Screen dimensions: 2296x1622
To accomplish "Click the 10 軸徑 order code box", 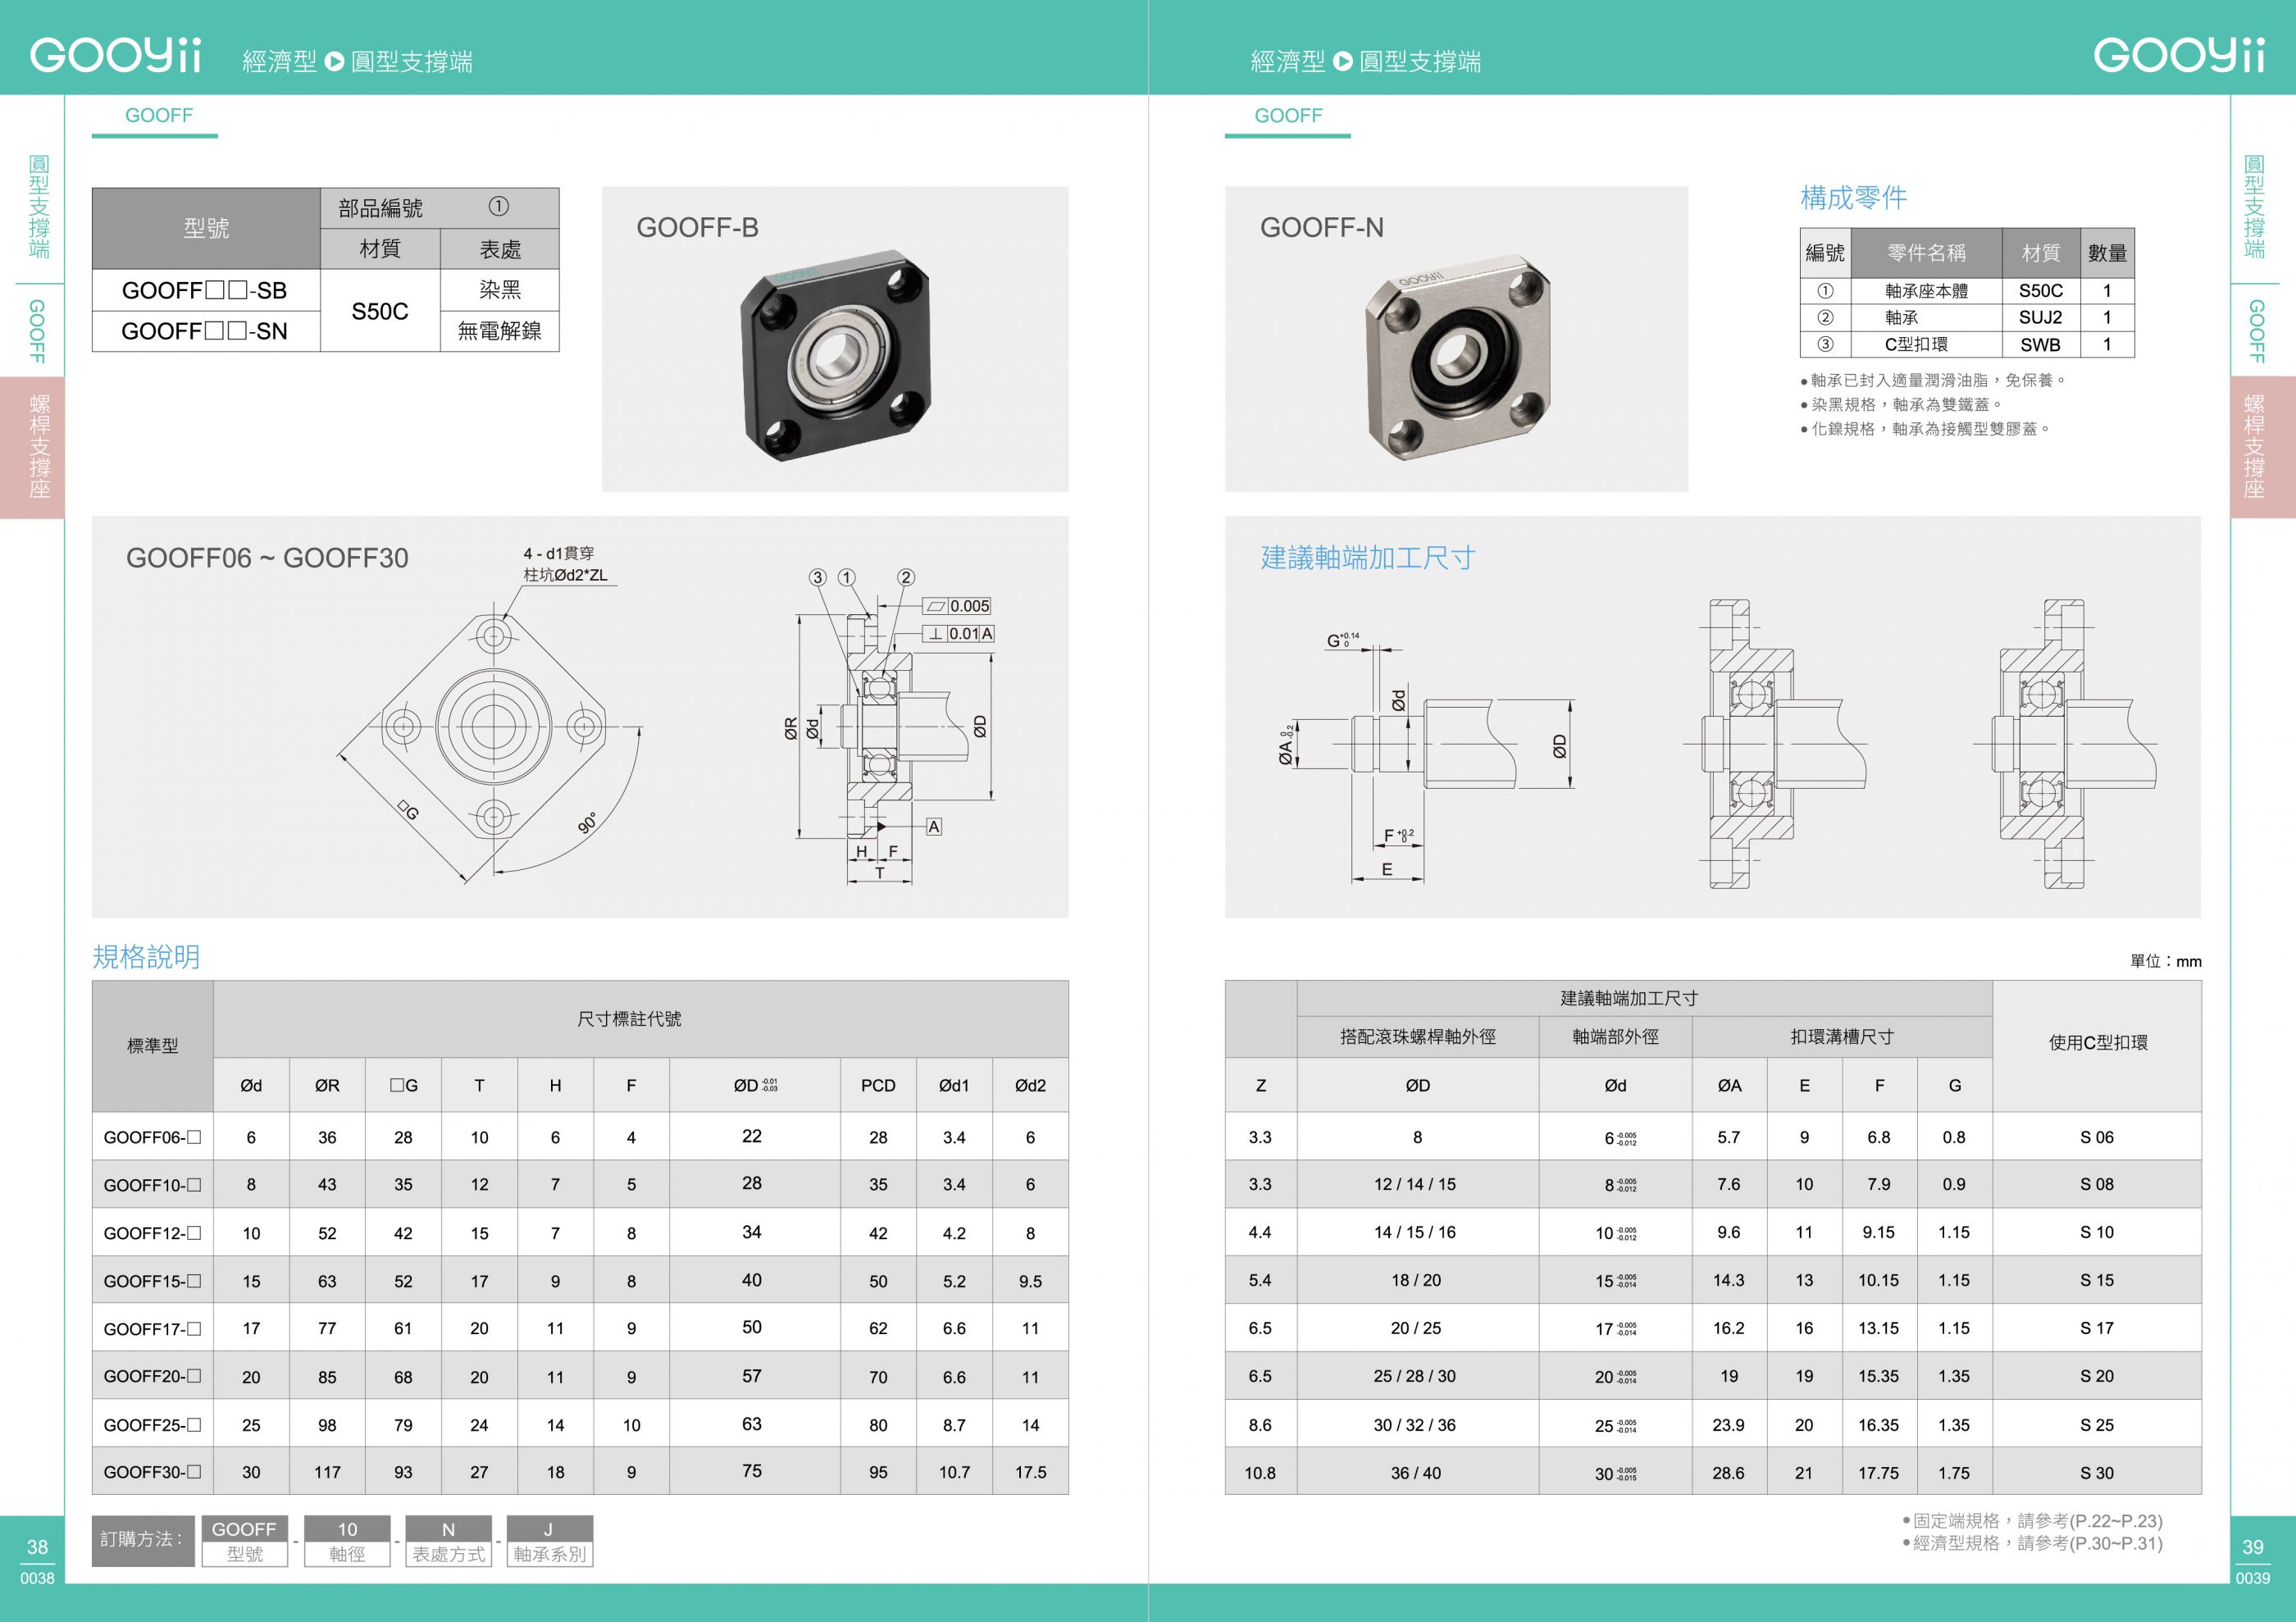I will pyautogui.click(x=347, y=1541).
